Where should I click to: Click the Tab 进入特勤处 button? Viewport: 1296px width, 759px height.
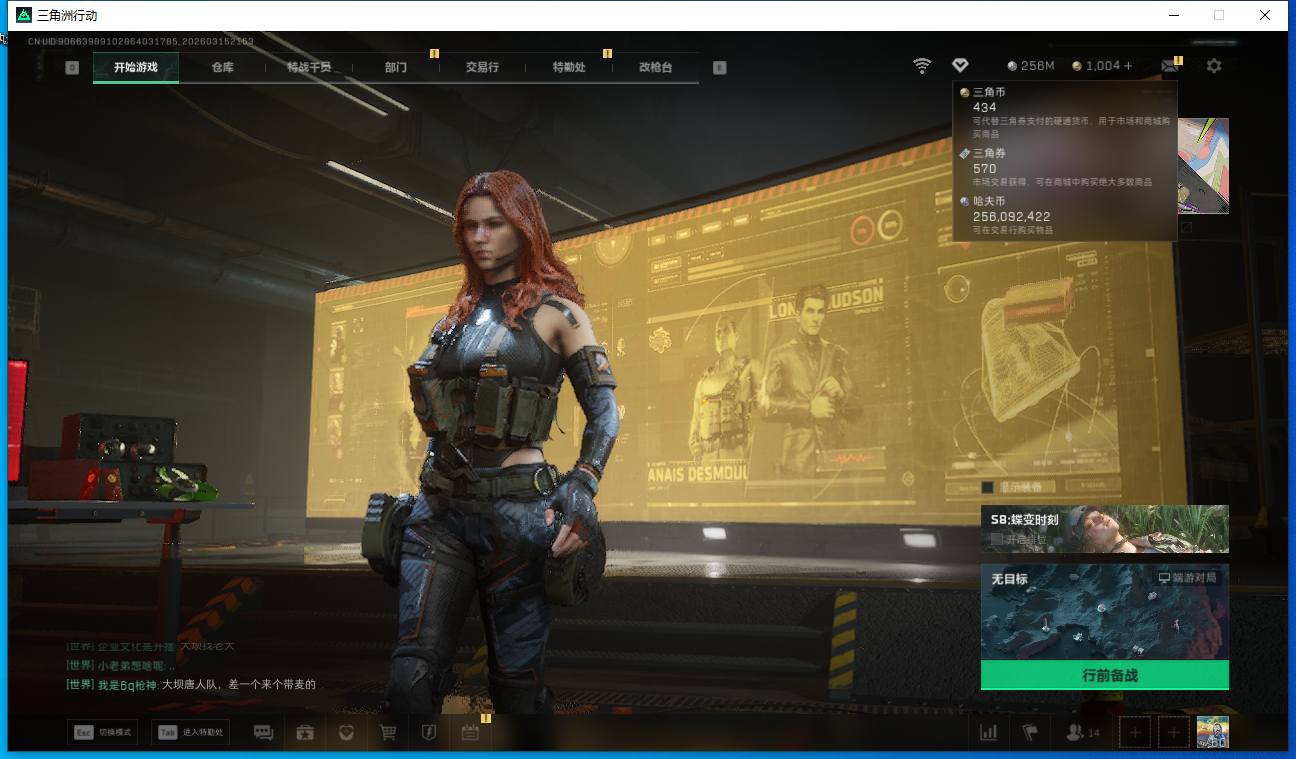[x=190, y=732]
